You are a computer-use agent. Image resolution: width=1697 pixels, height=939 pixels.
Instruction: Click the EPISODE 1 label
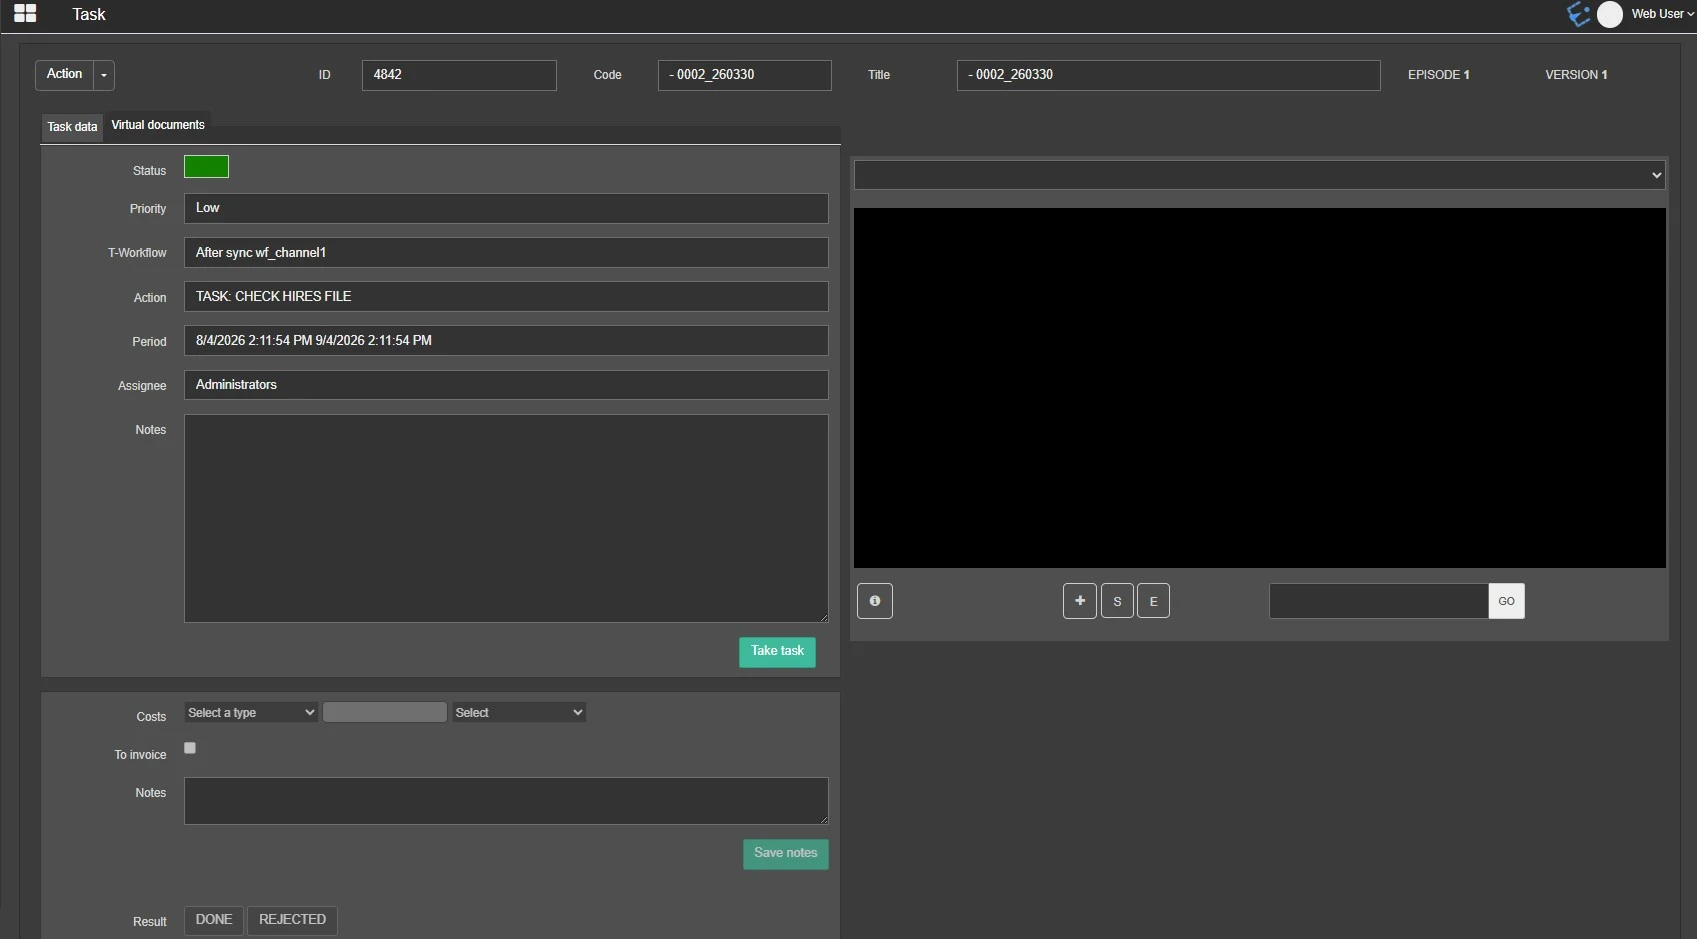[1438, 75]
